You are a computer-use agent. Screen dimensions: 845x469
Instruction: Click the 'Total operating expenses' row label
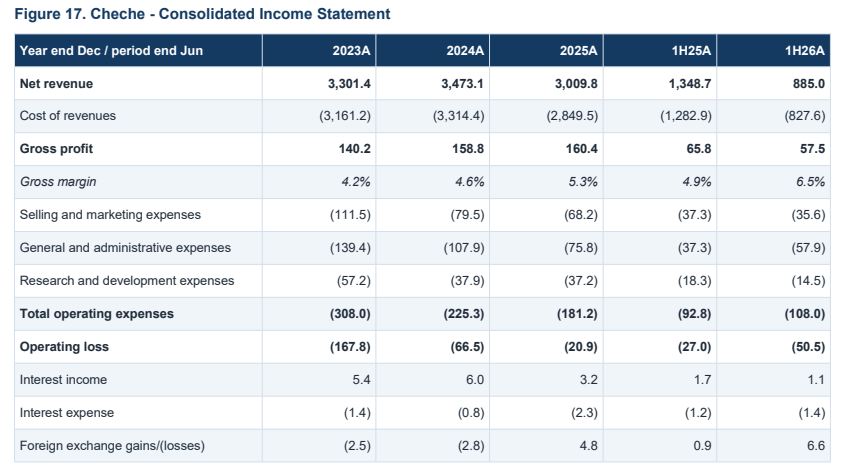click(97, 314)
